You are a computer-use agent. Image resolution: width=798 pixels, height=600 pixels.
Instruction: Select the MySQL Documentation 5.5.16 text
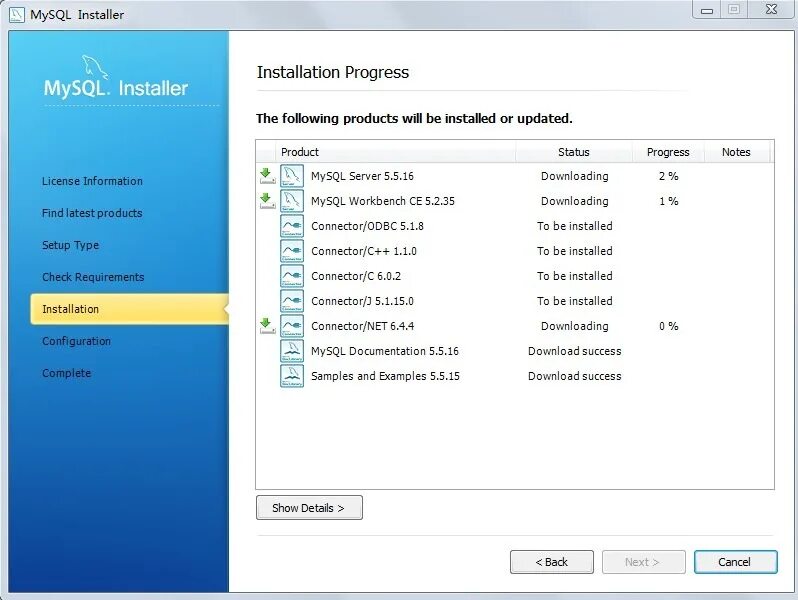coord(385,351)
